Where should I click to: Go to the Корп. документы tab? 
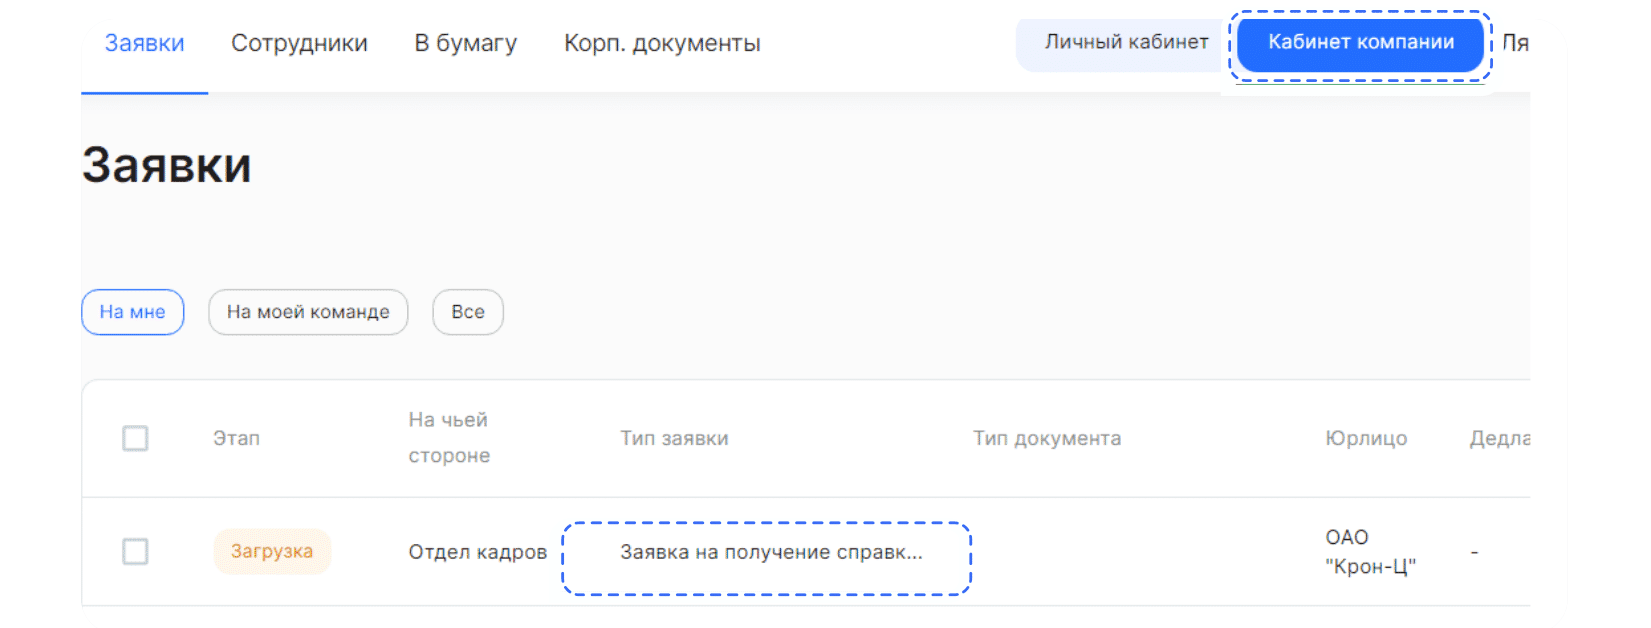(x=662, y=44)
